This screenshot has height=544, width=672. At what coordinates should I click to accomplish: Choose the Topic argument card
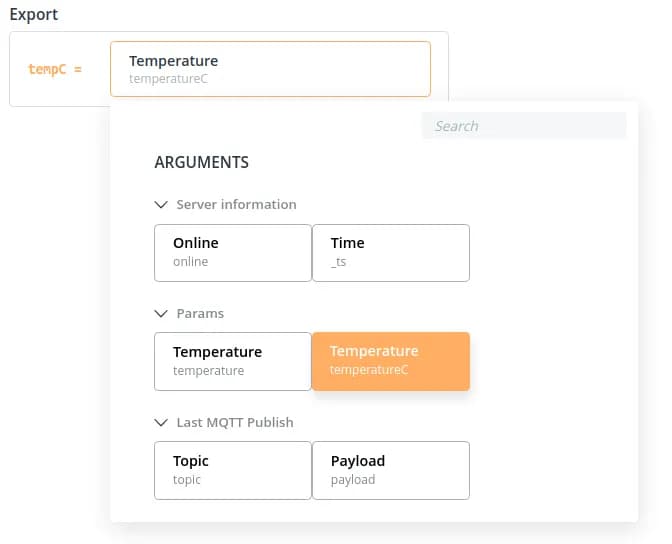coord(233,470)
